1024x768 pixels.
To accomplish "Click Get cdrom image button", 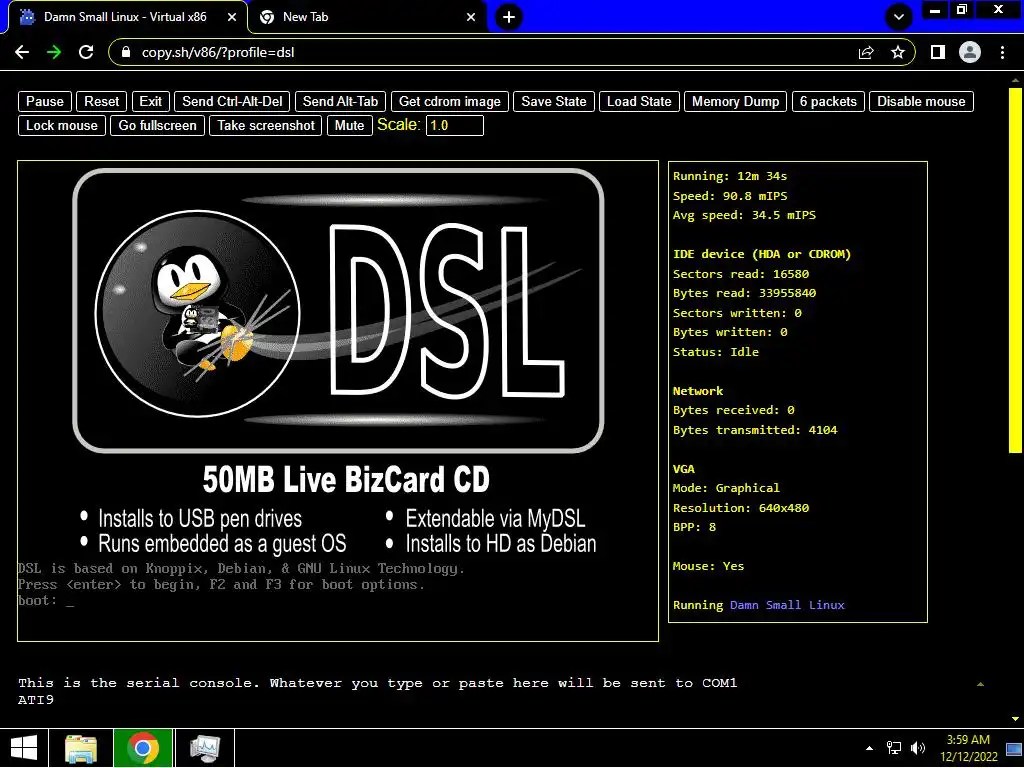I will pos(449,101).
